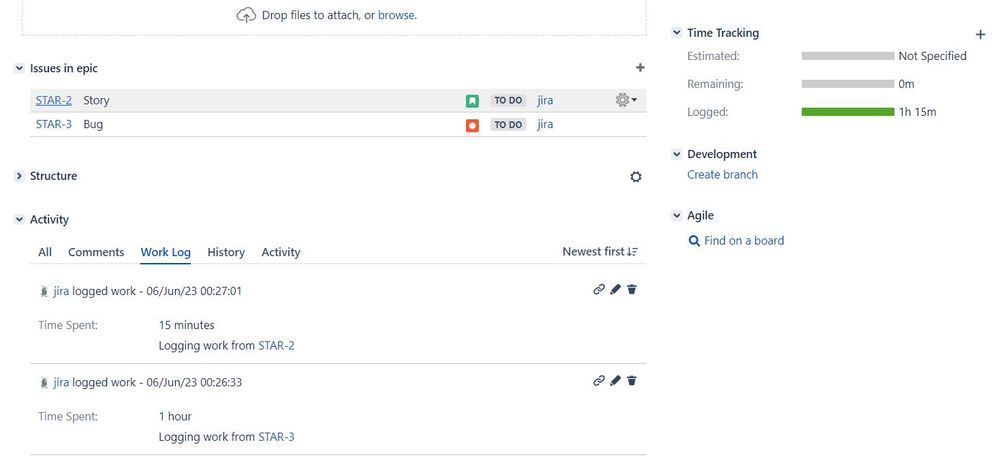Click the Not Specified estimate value
This screenshot has width=998, height=464.
932,56
